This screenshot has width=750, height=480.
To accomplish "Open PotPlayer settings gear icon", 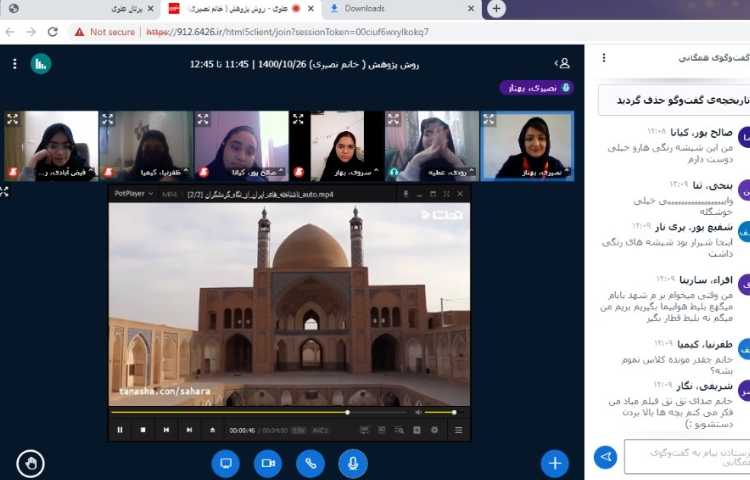I will pos(434,430).
